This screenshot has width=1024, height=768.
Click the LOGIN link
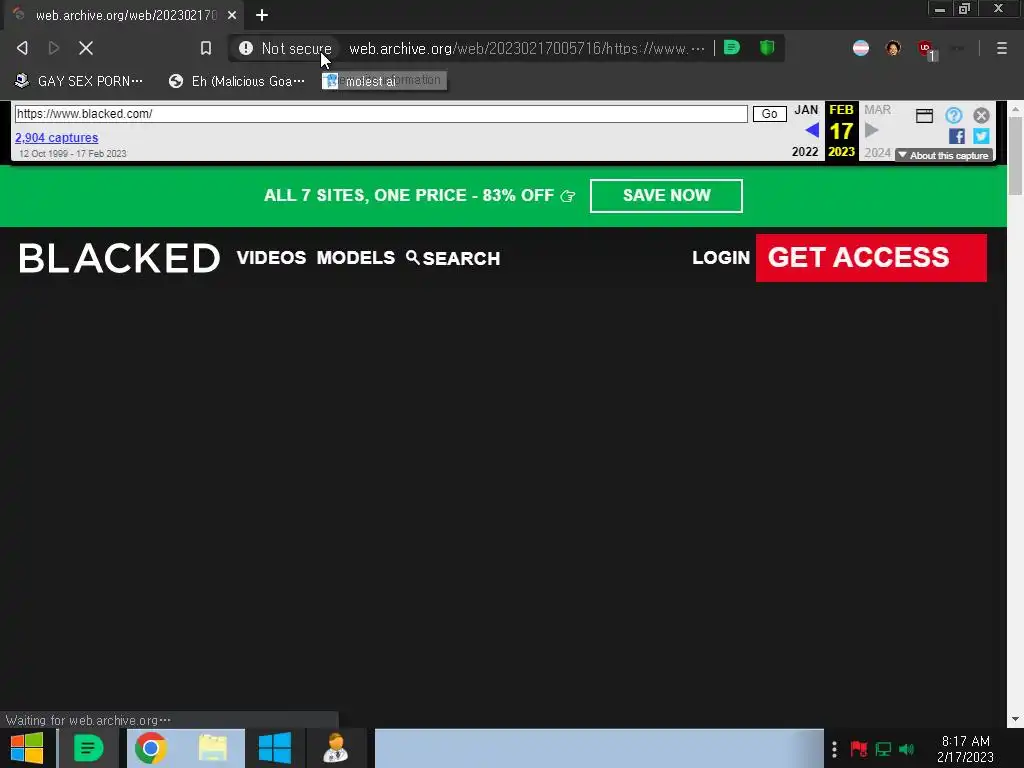point(721,257)
